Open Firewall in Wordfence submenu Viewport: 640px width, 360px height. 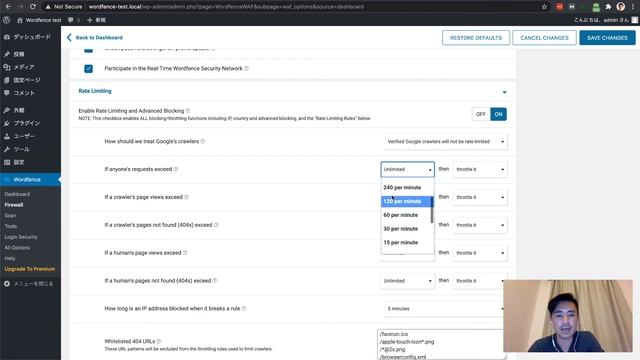pyautogui.click(x=14, y=205)
